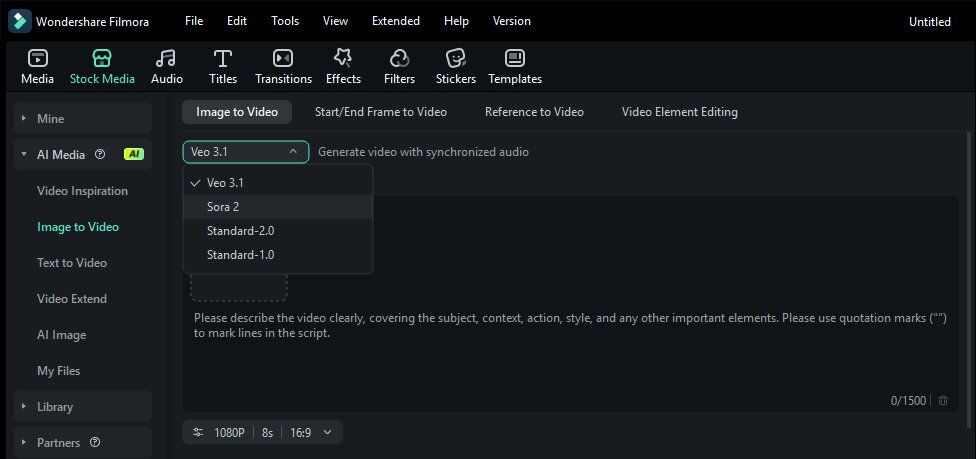Click the trash icon in prompt box
The image size is (976, 459).
click(942, 401)
